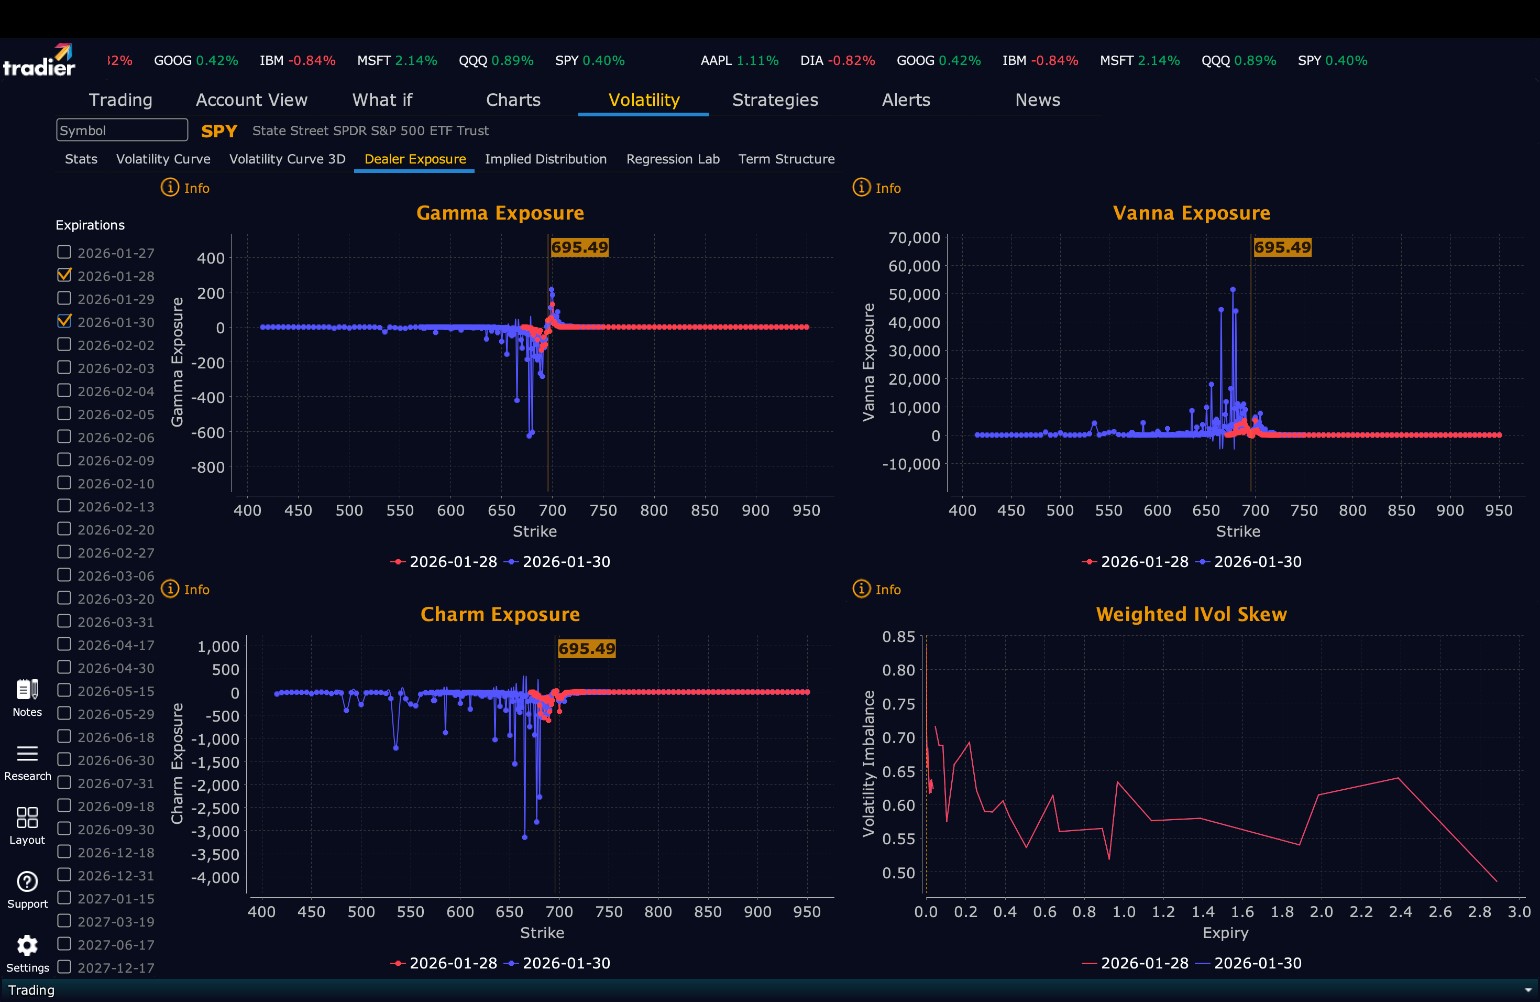Uncheck the 2026-01-28 expiration
The image size is (1540, 1002).
pos(64,275)
